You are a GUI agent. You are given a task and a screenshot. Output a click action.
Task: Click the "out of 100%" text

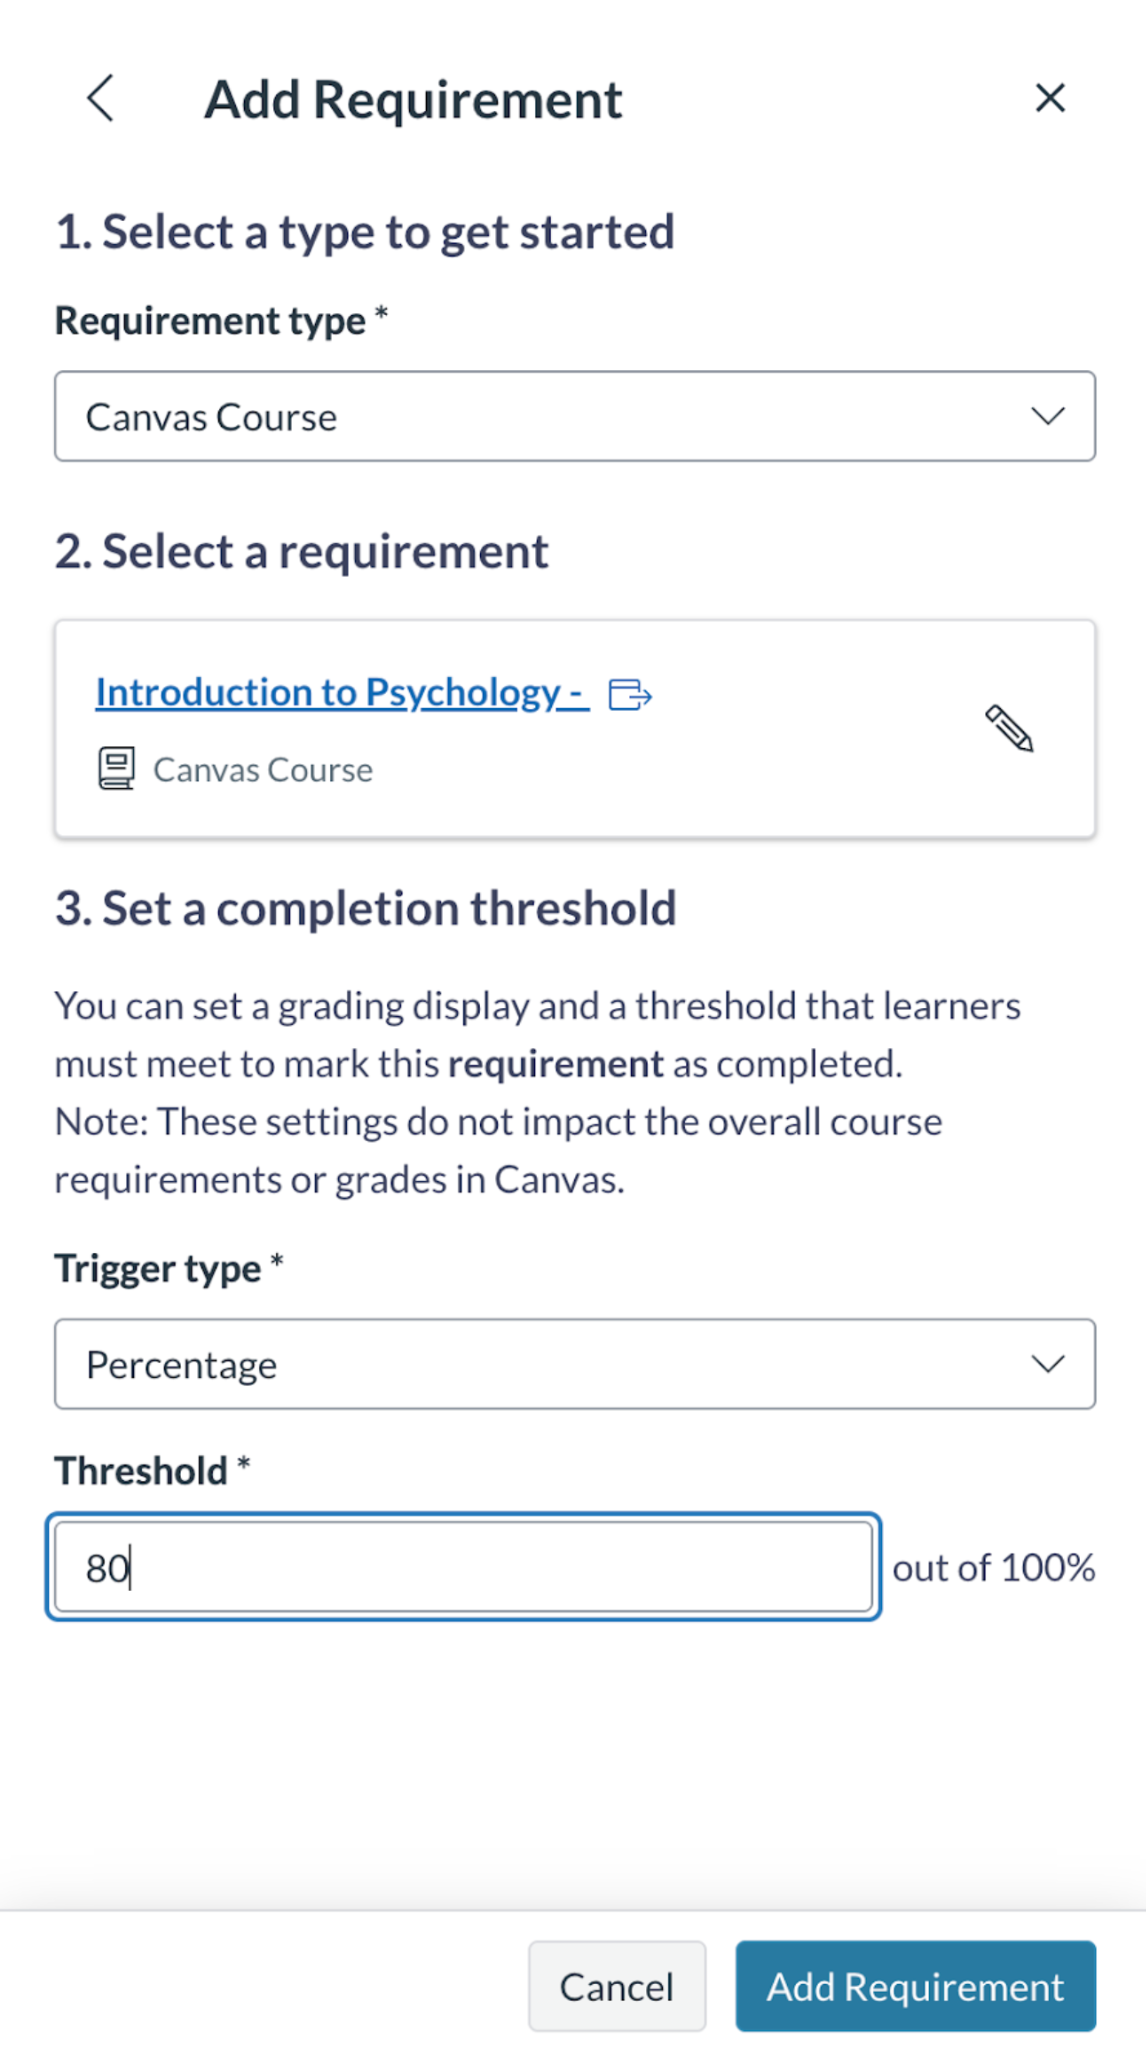tap(993, 1568)
